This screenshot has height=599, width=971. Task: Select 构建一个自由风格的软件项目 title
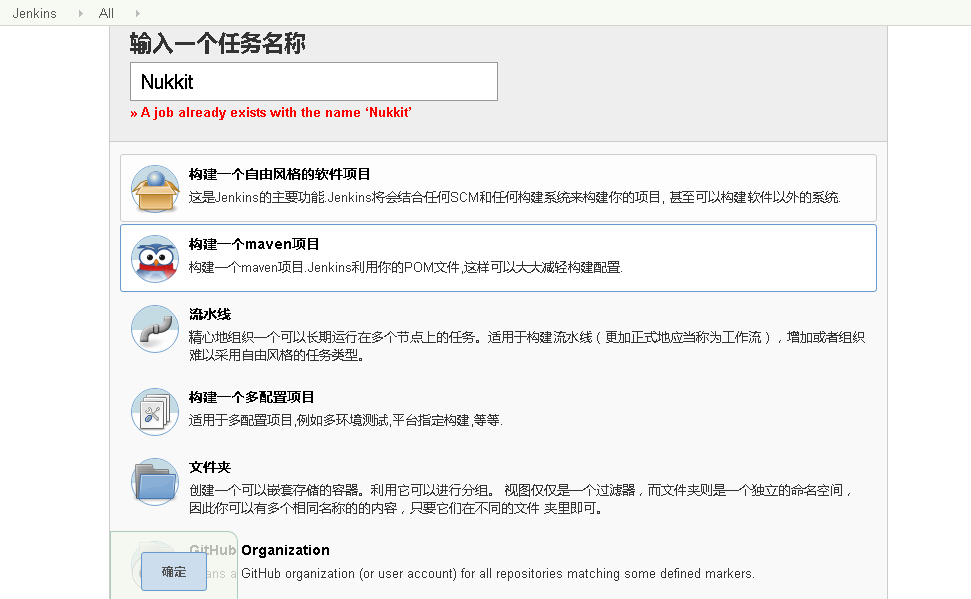click(279, 174)
